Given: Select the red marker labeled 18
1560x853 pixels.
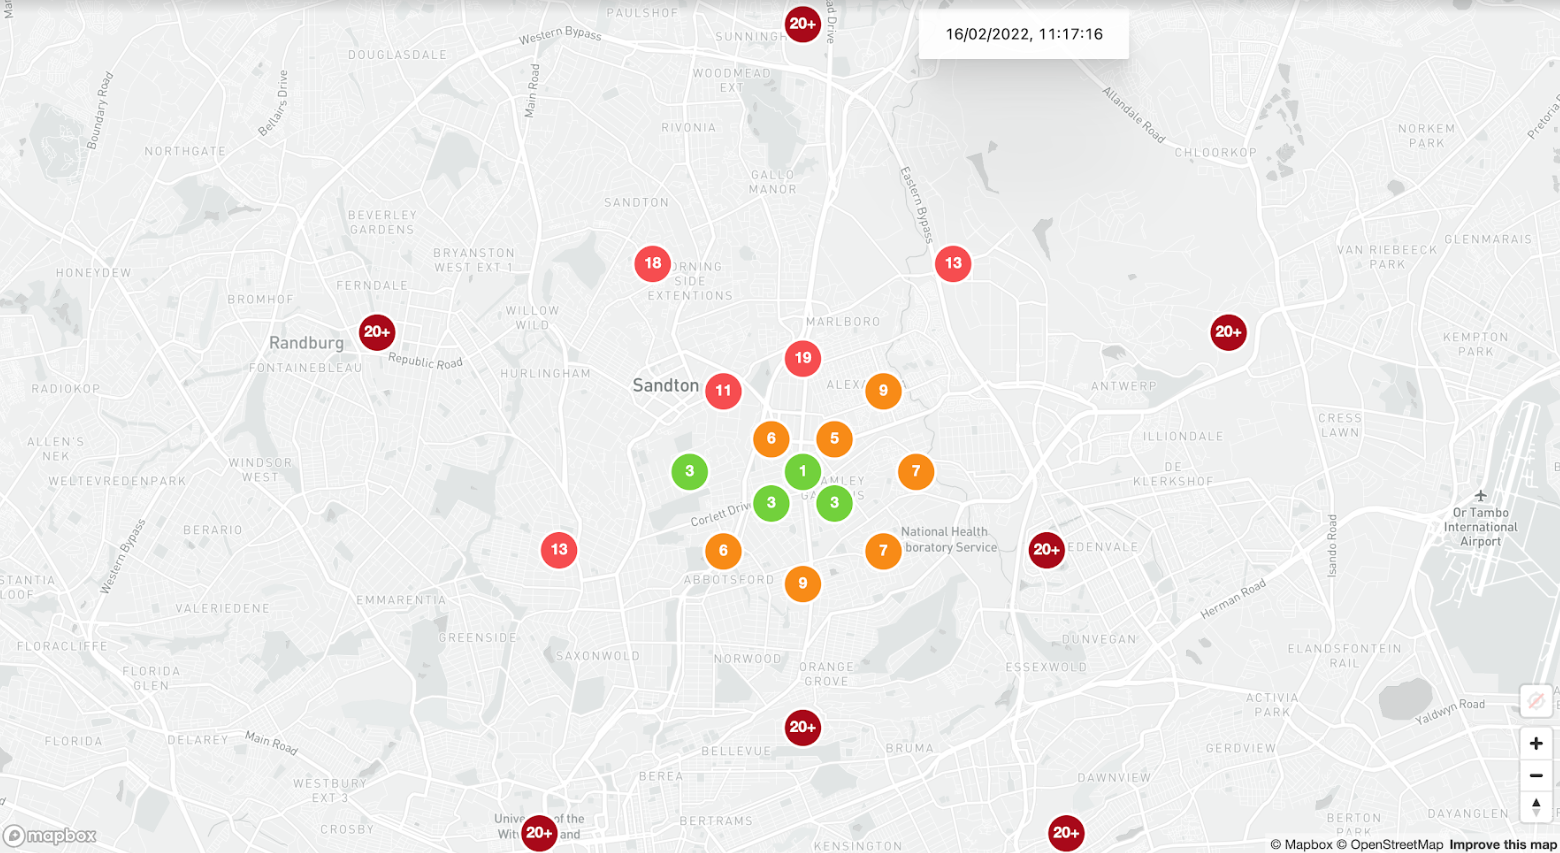Looking at the screenshot, I should coord(652,264).
